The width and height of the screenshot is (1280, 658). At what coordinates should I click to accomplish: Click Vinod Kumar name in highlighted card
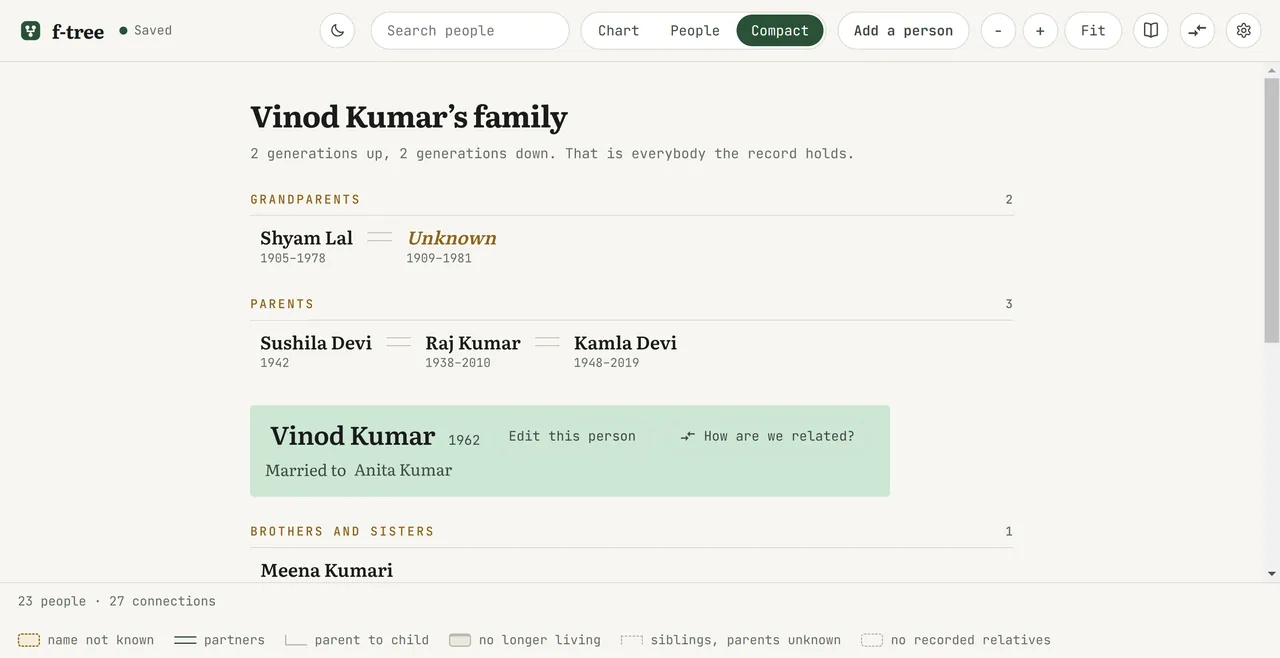tap(353, 436)
